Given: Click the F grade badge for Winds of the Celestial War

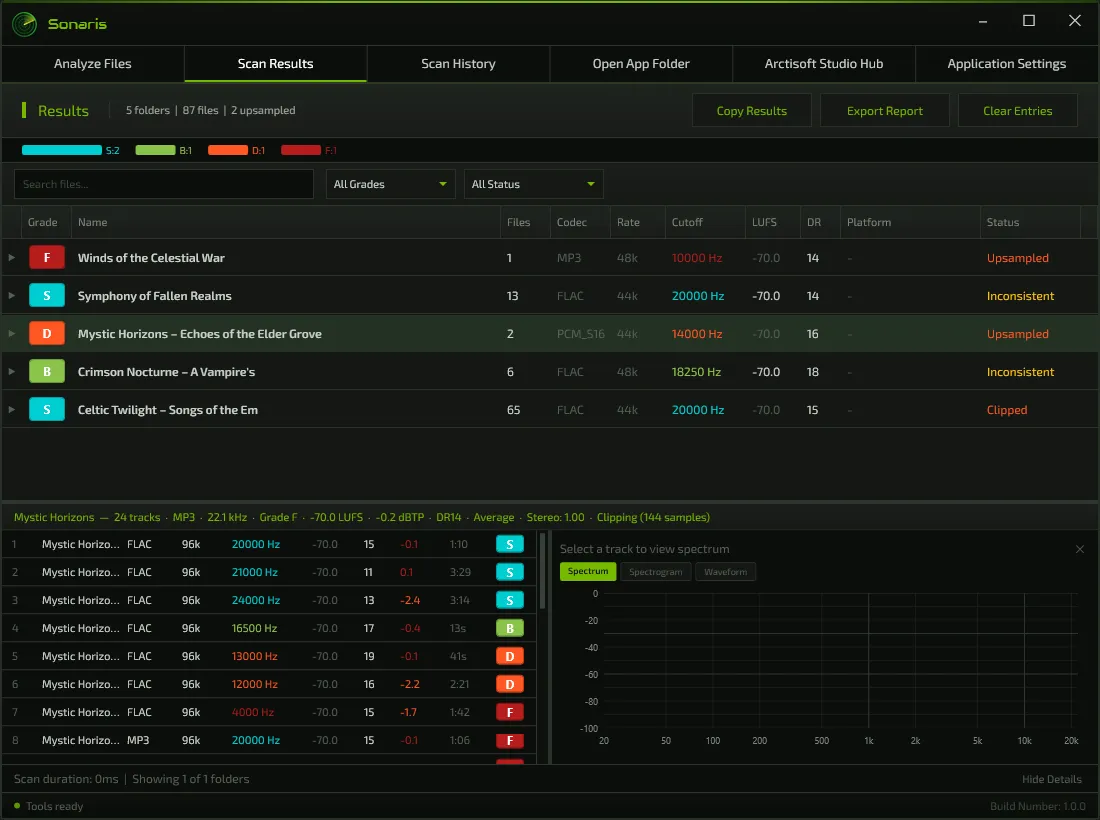Looking at the screenshot, I should coord(47,257).
